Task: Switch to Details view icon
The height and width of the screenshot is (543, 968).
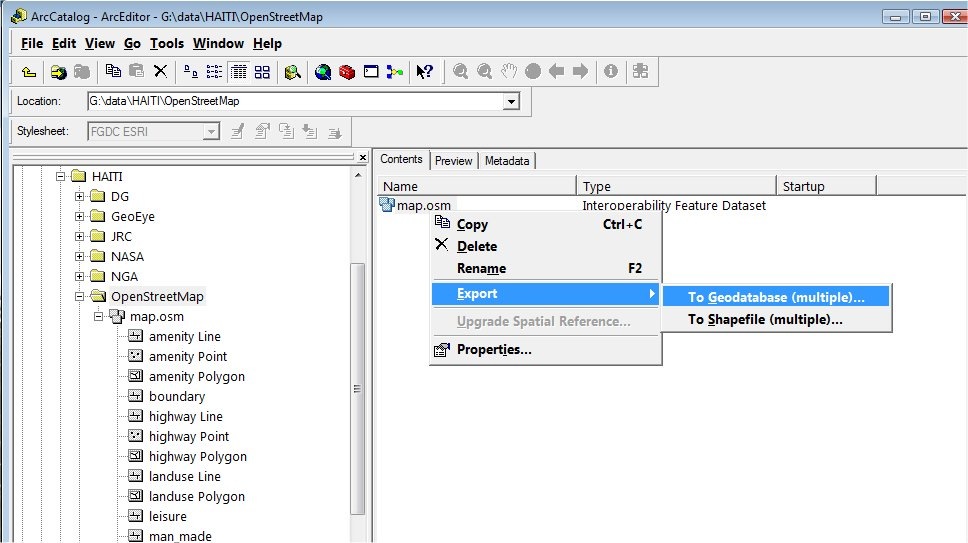Action: pyautogui.click(x=238, y=72)
